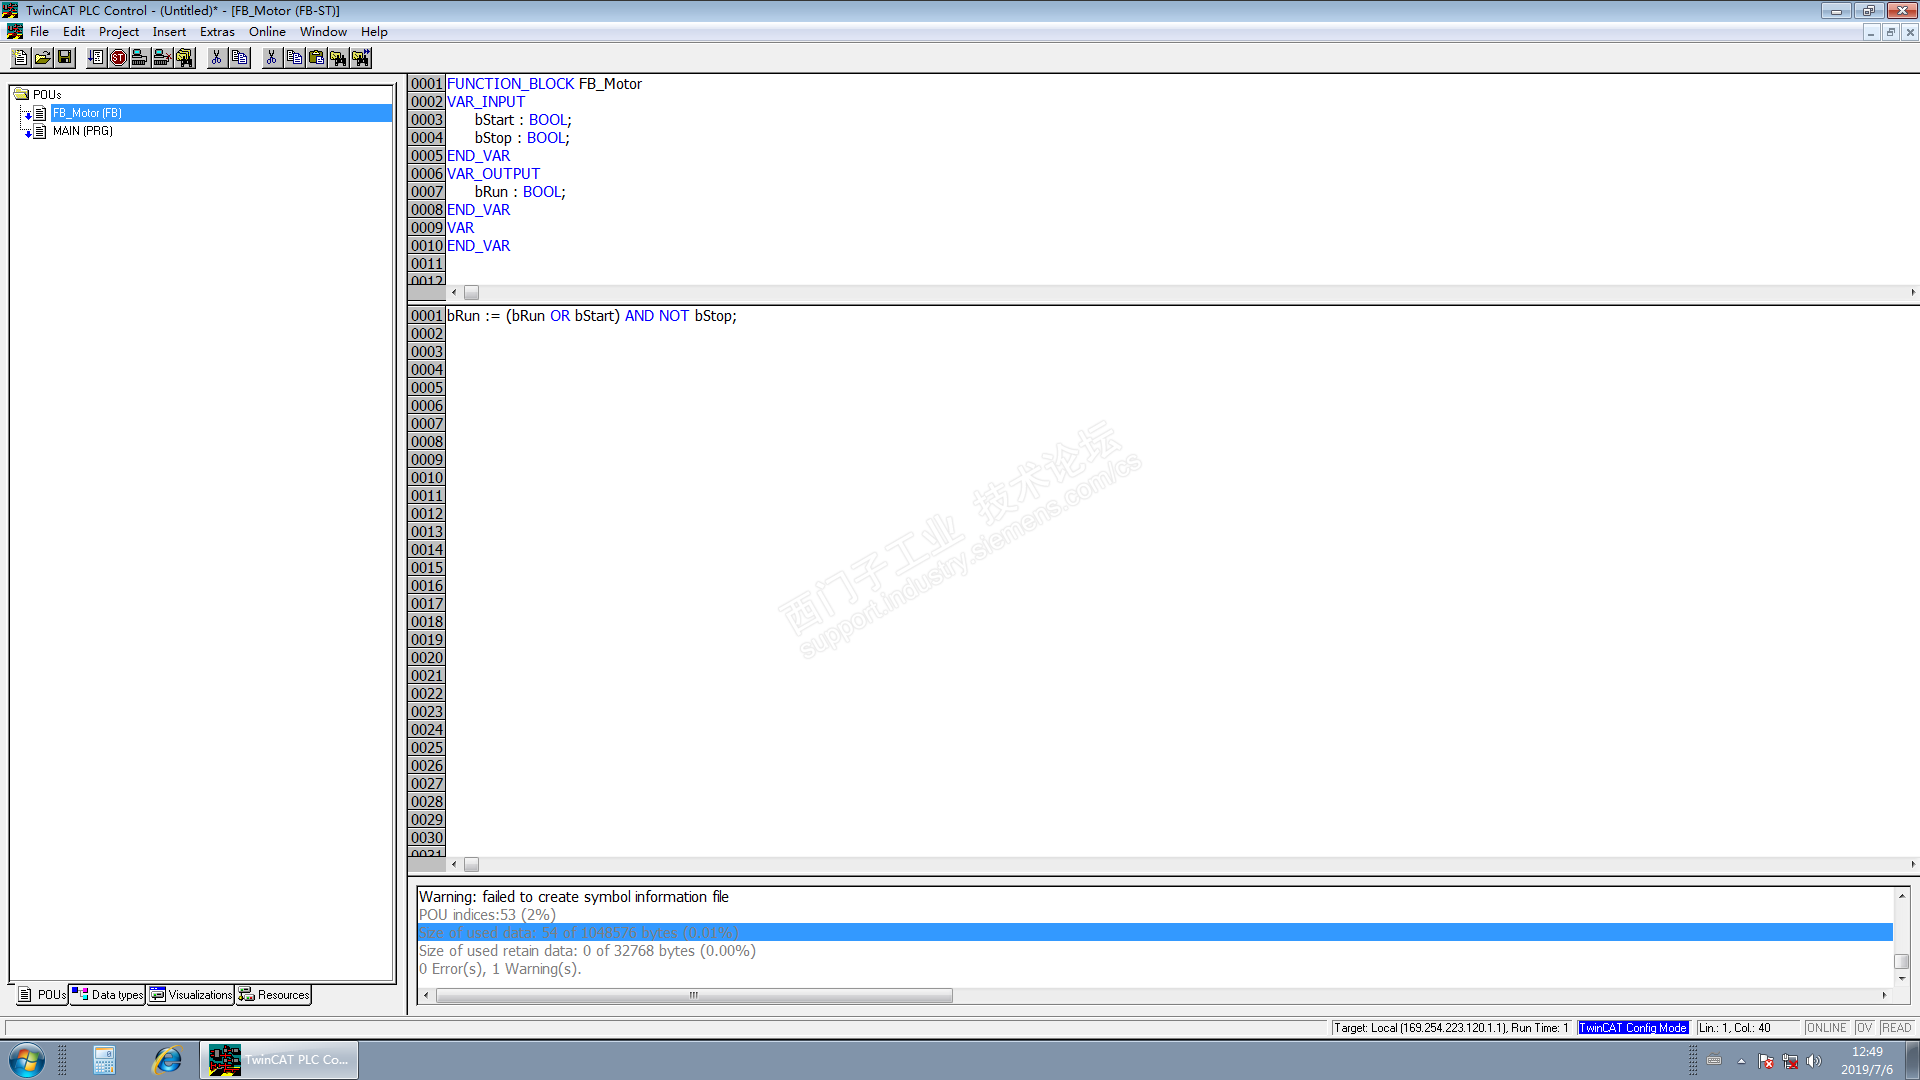Click the Paste clipboard toolbar icon
The image size is (1920, 1080).
(x=316, y=58)
